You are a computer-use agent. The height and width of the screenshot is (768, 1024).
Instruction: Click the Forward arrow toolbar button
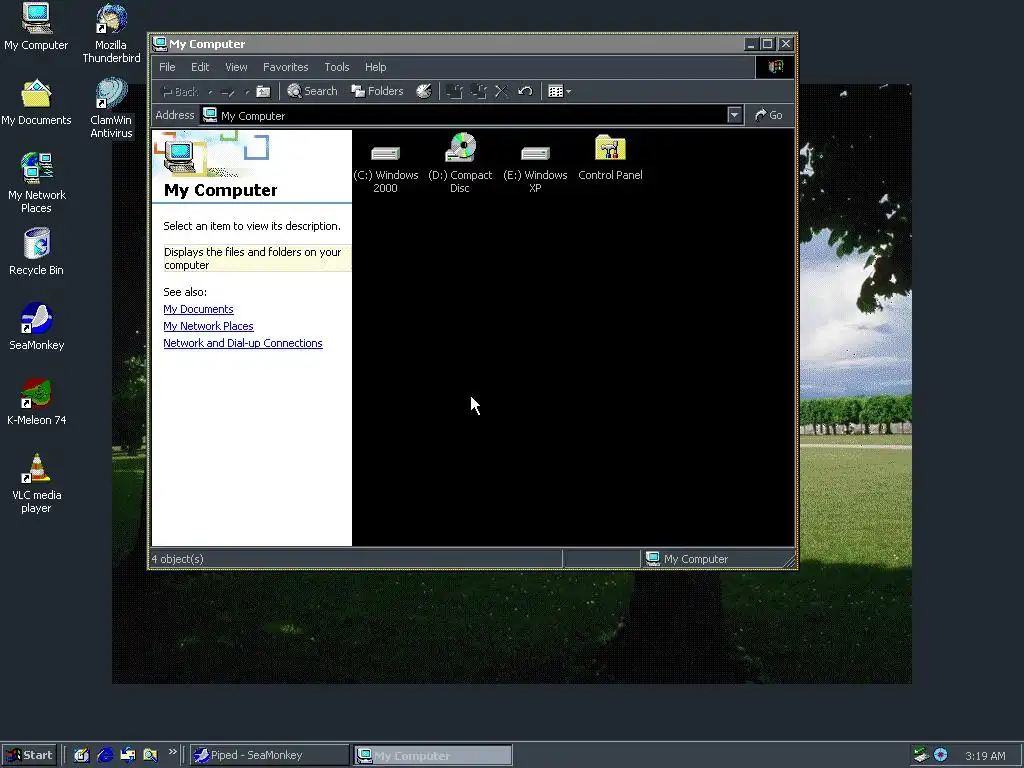pyautogui.click(x=228, y=91)
